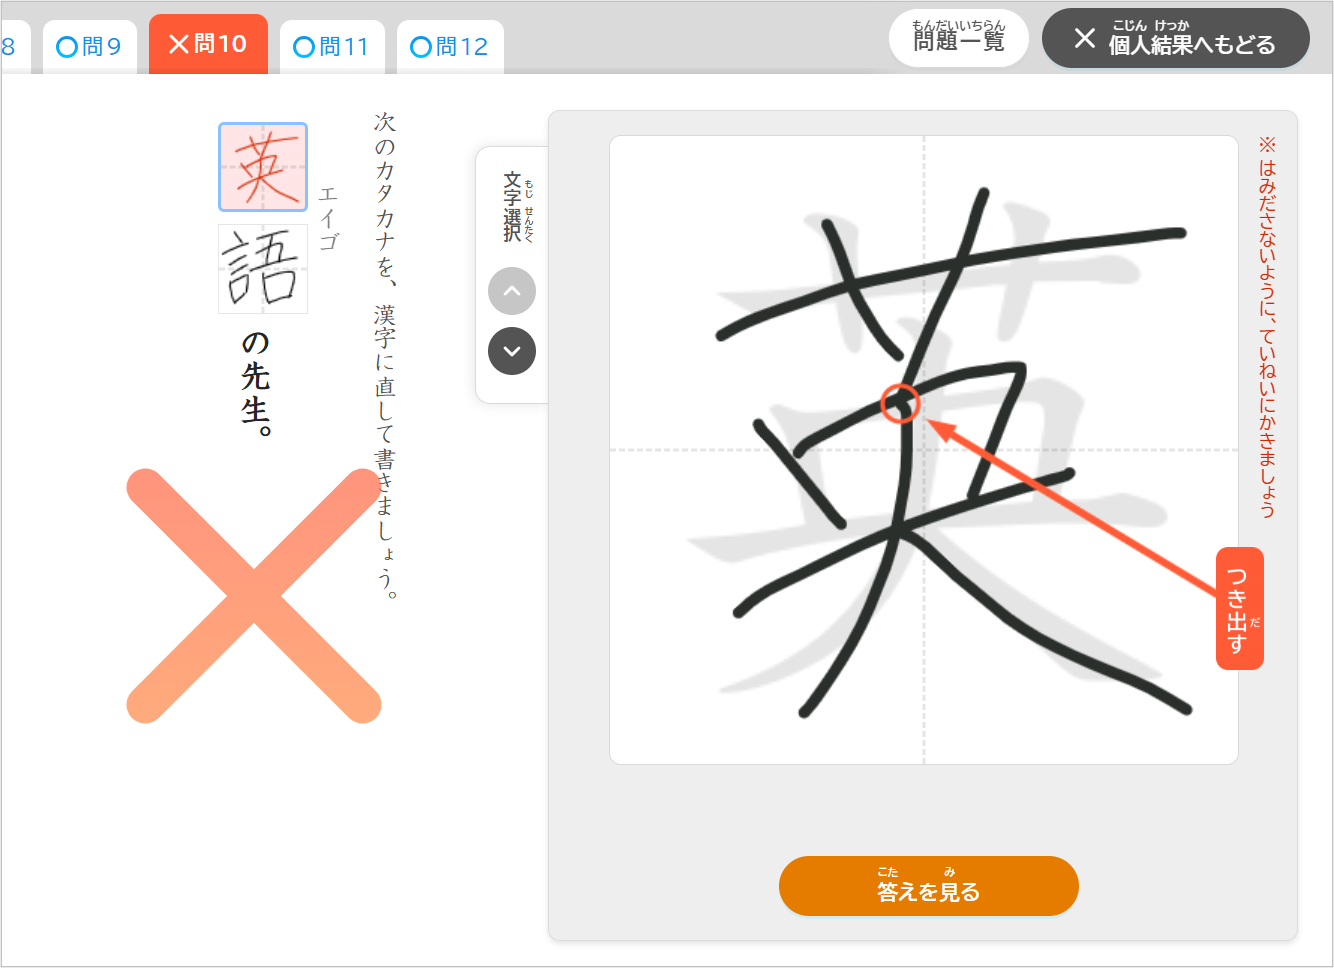Open the 問題一覧 list button

tap(959, 39)
